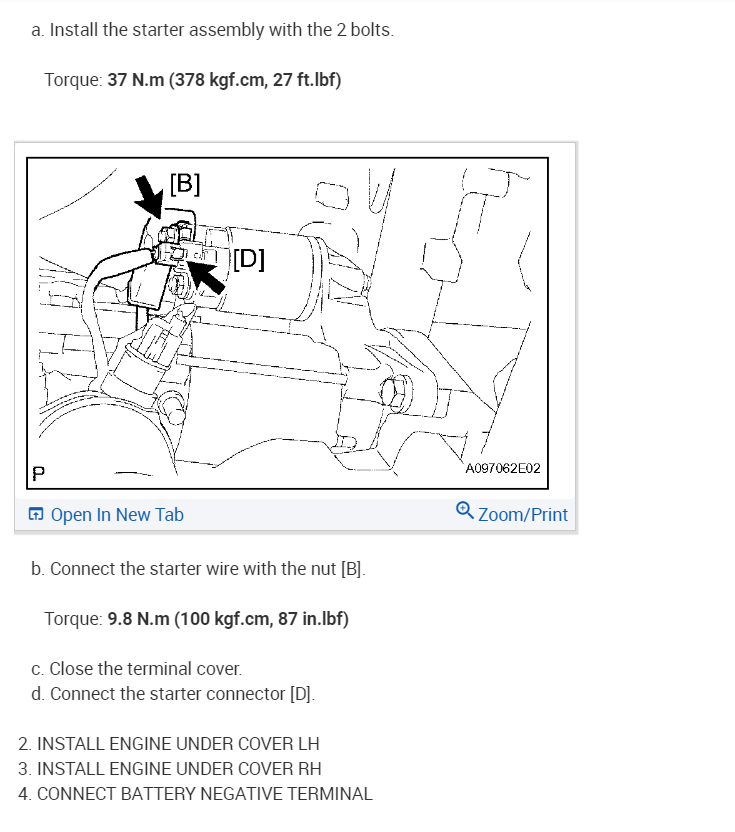Viewport: 735px width, 832px height.
Task: Click diagram code A097062E02
Action: tap(503, 469)
